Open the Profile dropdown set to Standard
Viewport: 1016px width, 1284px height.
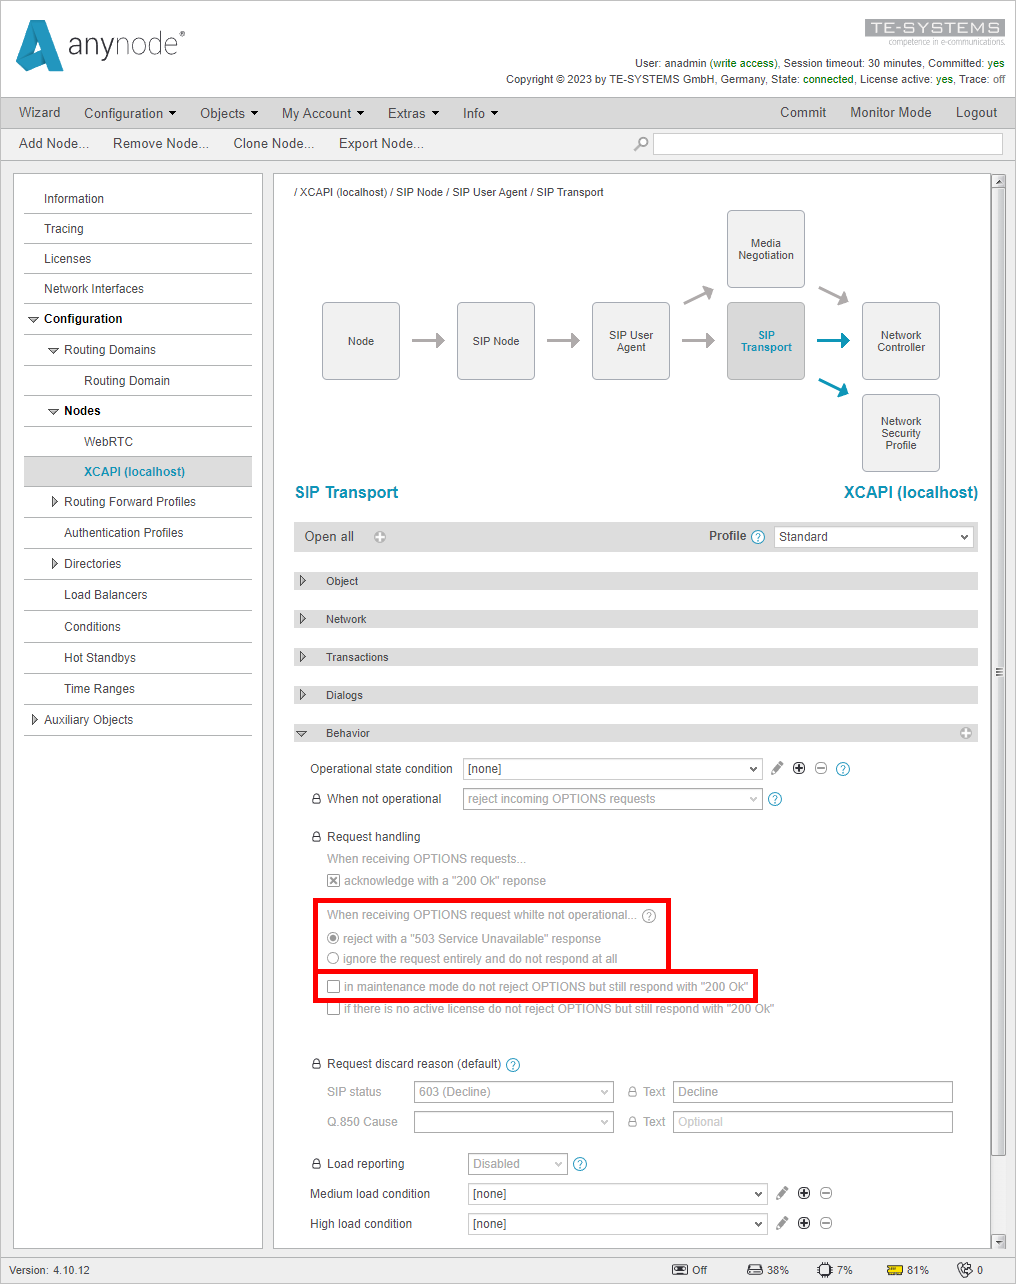(x=872, y=536)
